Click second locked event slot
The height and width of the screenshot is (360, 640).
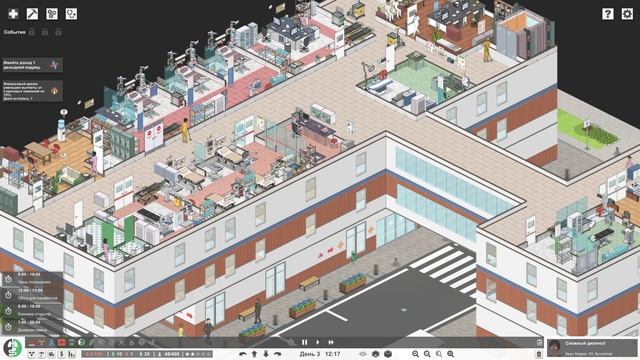[x=45, y=32]
